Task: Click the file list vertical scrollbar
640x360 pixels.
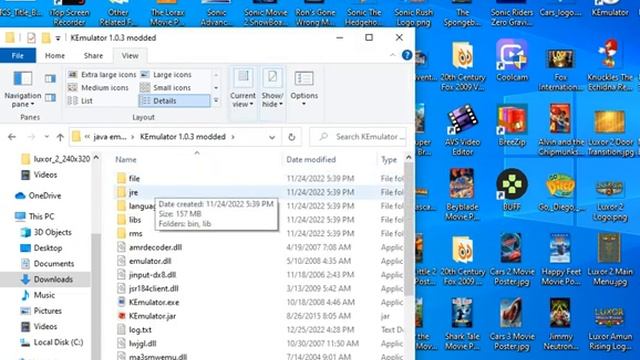Action: [409, 229]
